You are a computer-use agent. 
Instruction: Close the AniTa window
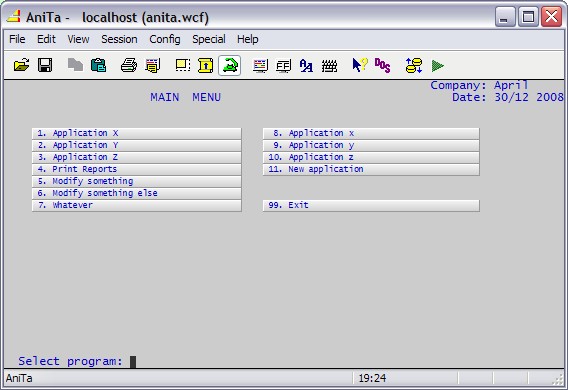pos(551,17)
